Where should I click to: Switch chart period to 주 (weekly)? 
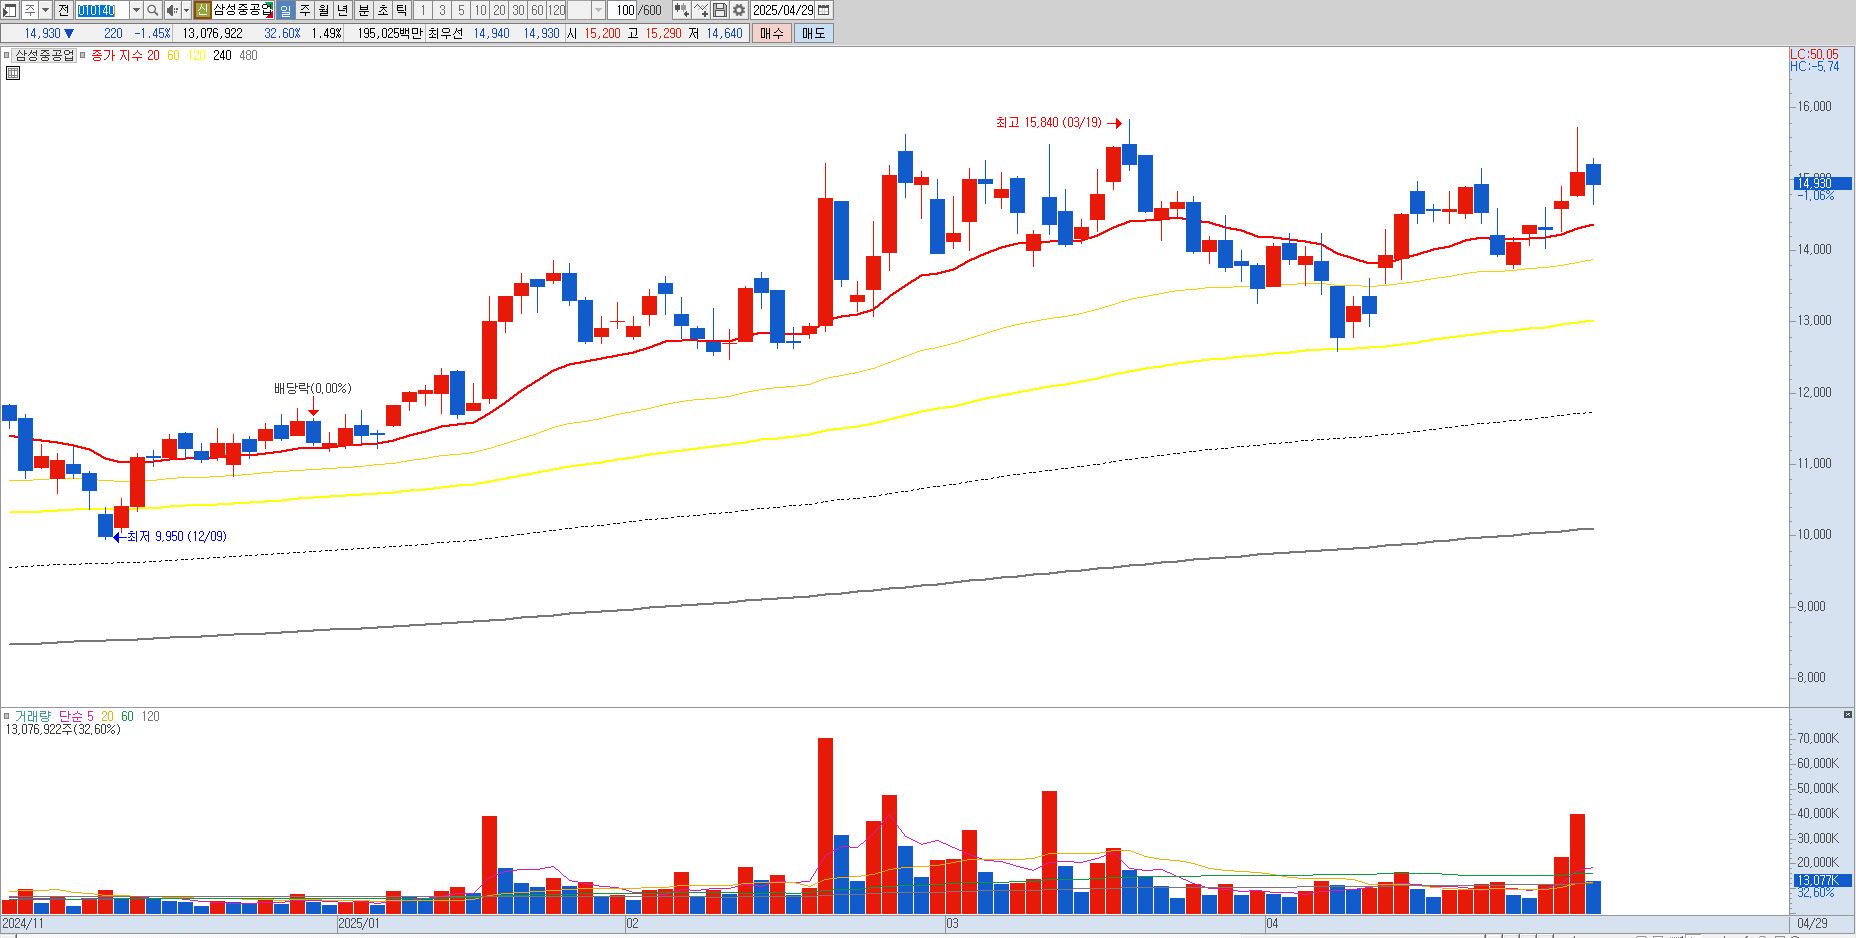tap(305, 10)
